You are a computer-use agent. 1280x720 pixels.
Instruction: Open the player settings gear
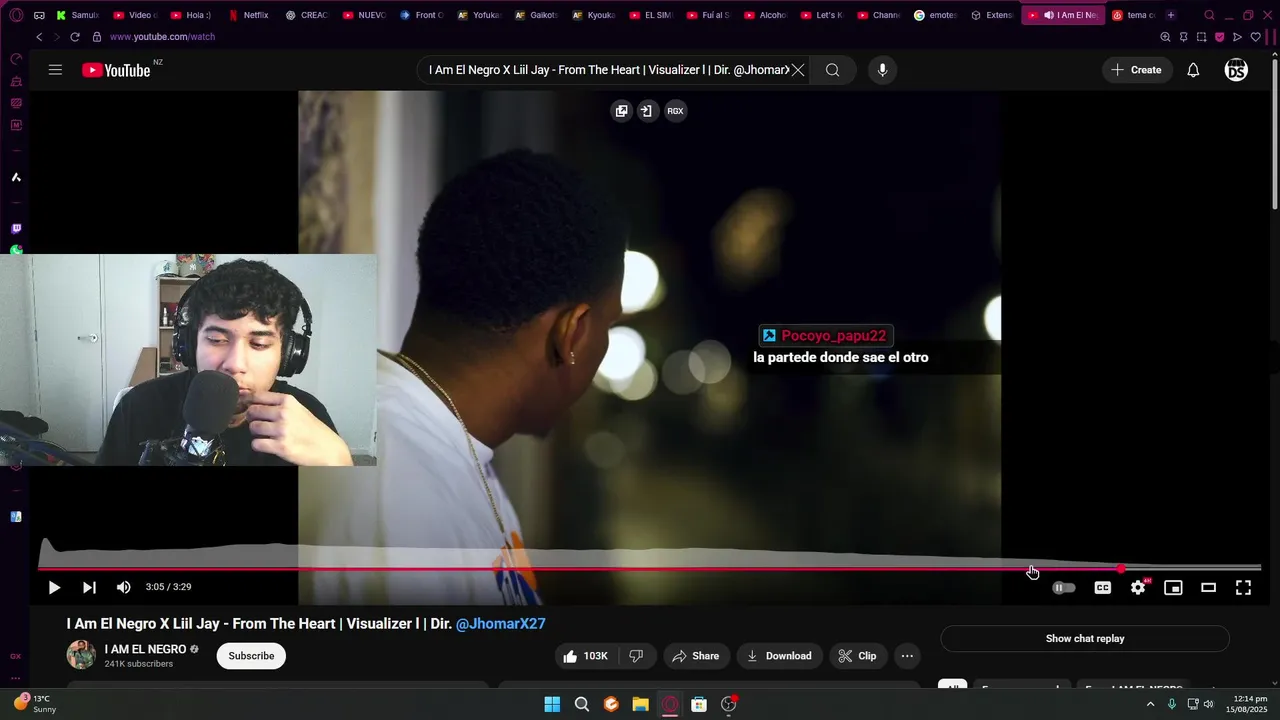(1138, 588)
